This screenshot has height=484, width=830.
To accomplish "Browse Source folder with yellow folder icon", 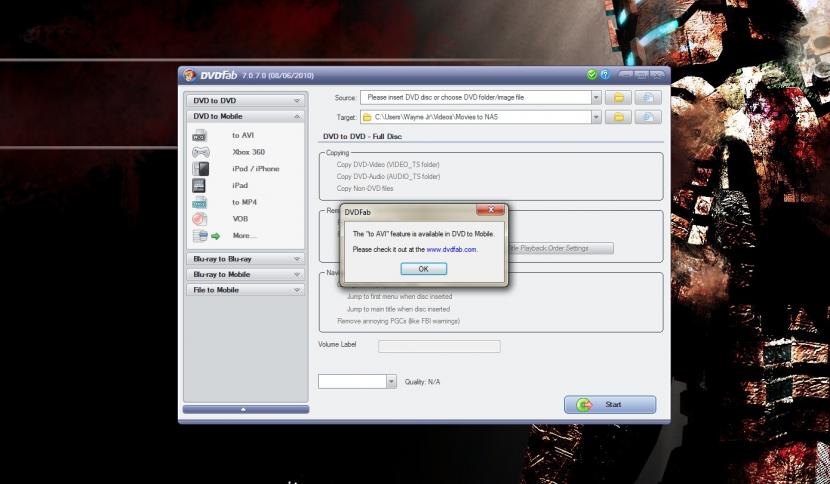I will (x=618, y=97).
